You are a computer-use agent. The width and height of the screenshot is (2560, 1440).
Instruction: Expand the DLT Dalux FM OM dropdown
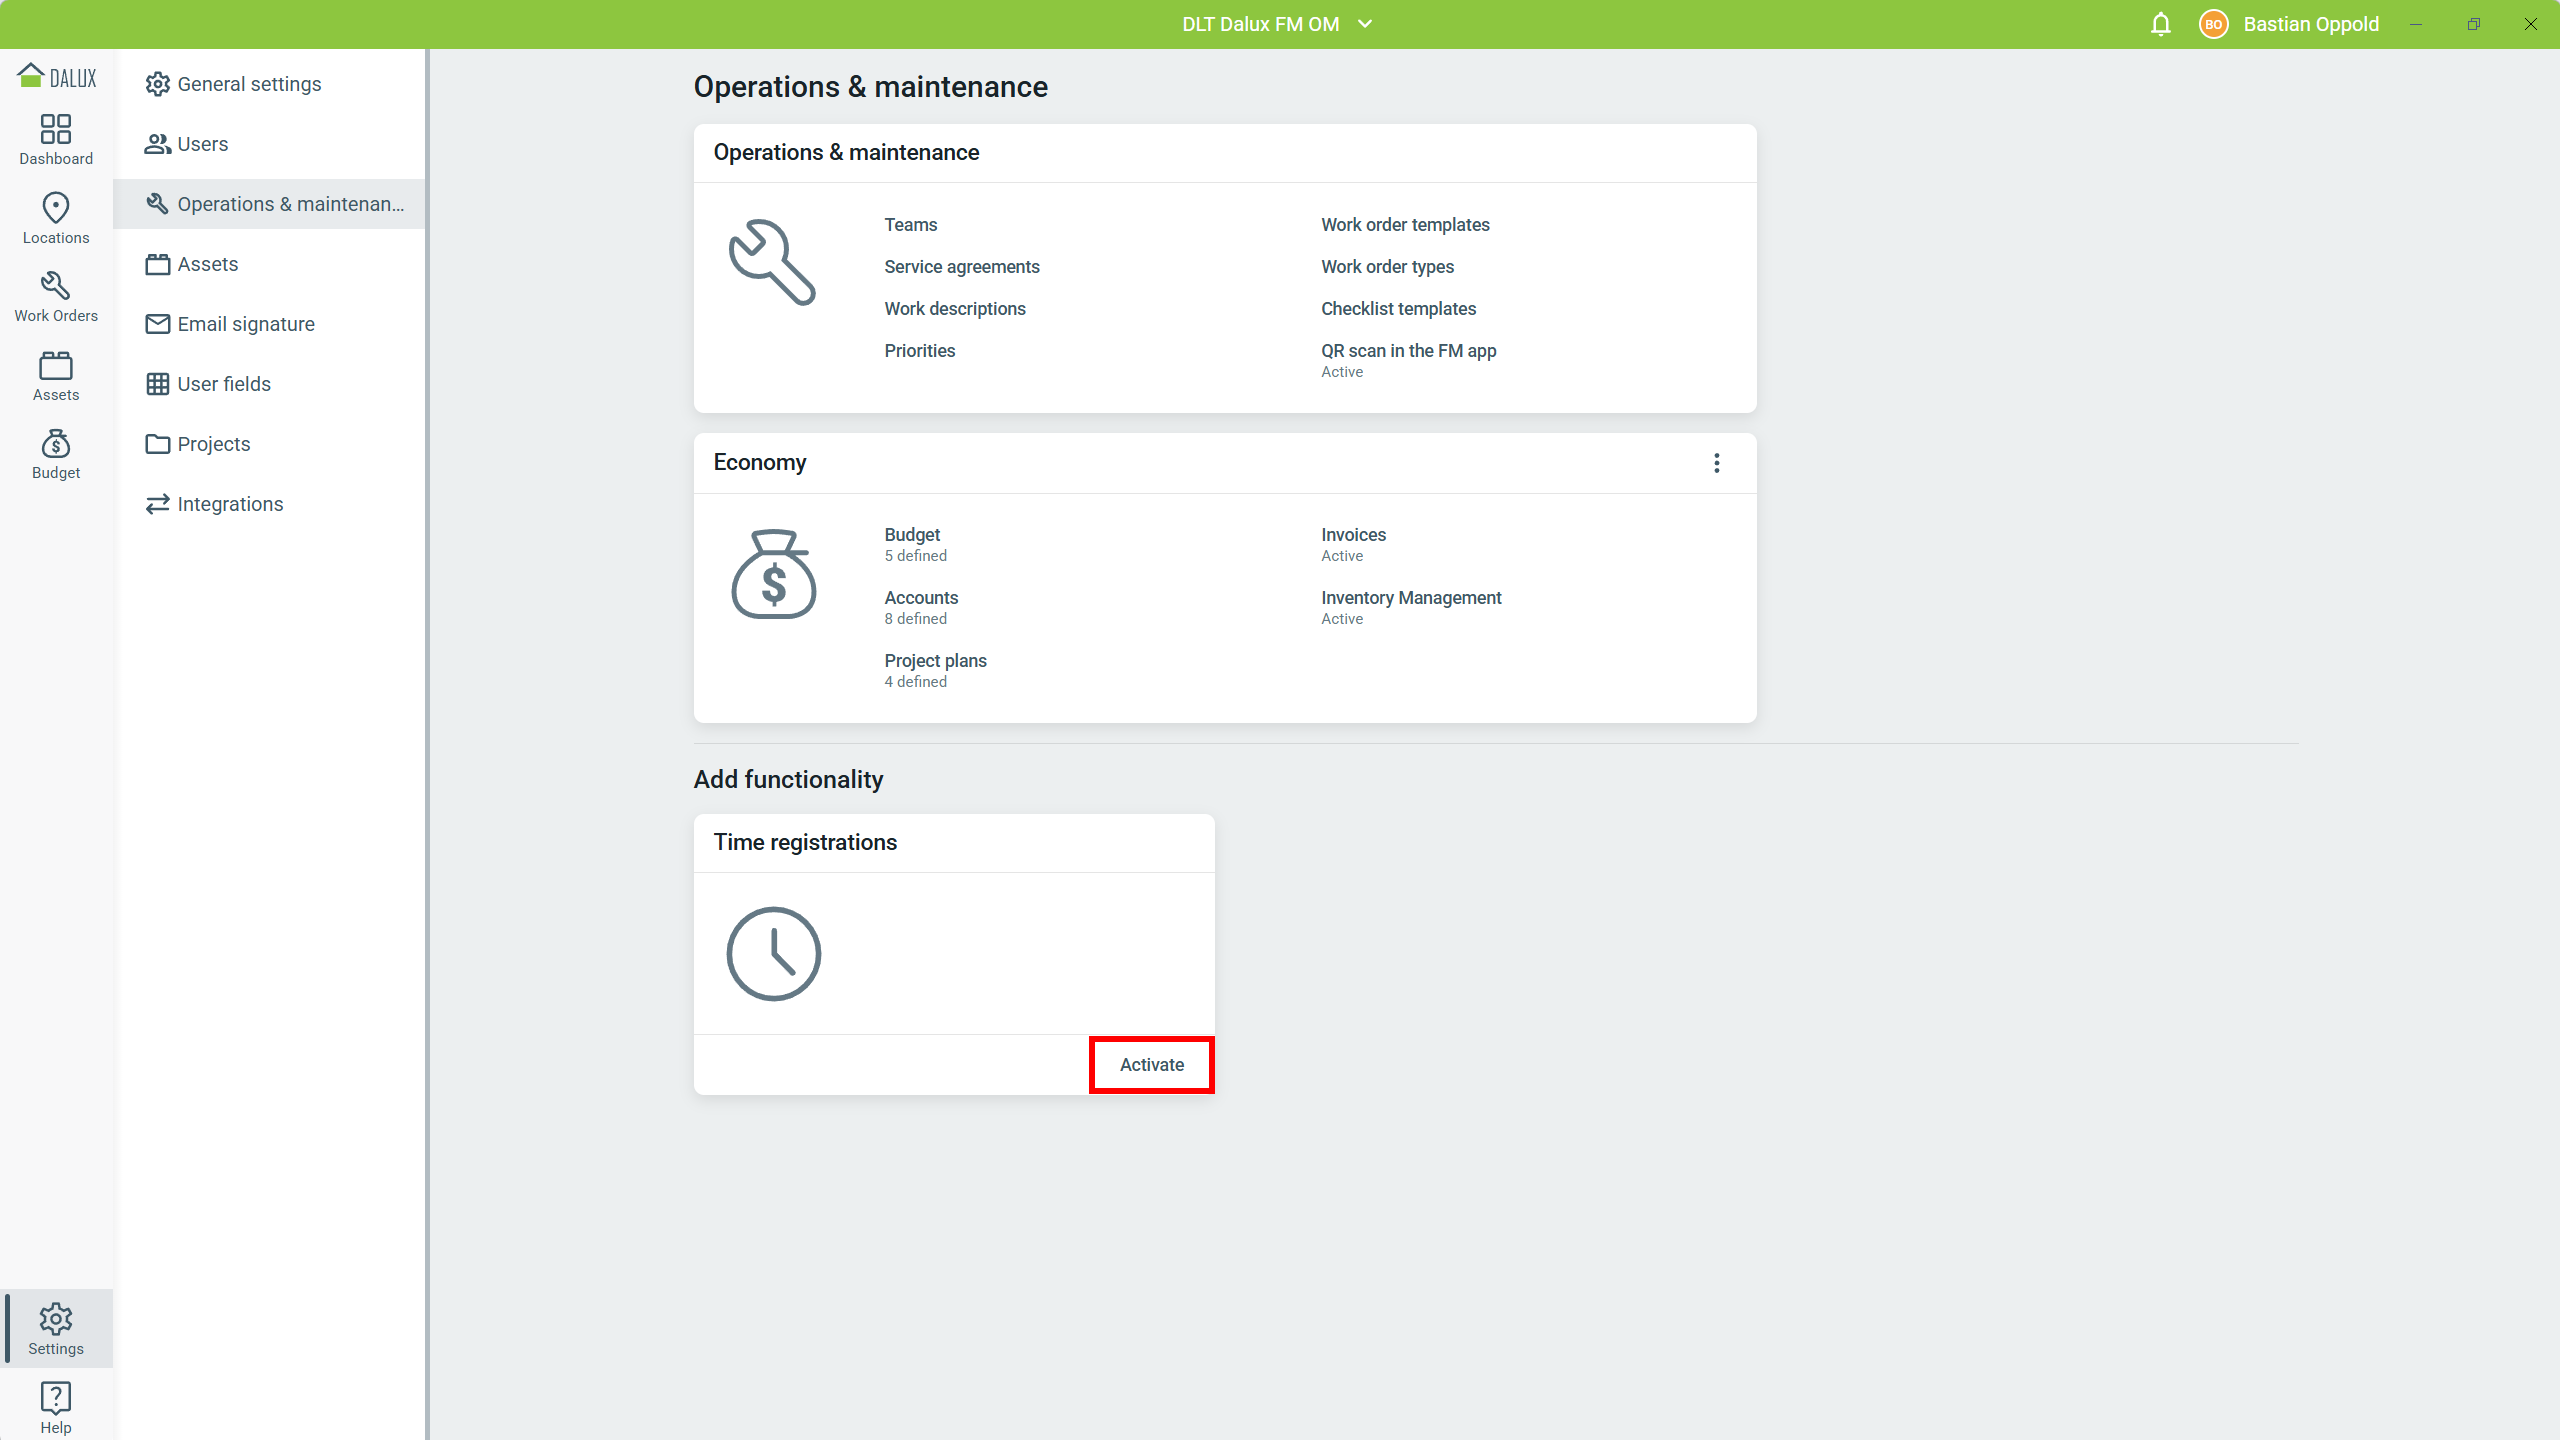[x=1277, y=24]
